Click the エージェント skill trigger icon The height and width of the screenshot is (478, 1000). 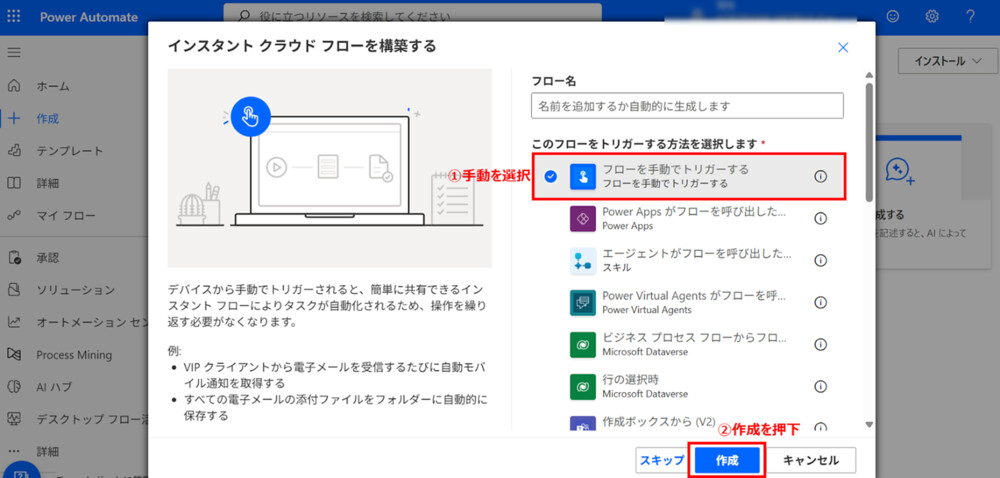(583, 261)
